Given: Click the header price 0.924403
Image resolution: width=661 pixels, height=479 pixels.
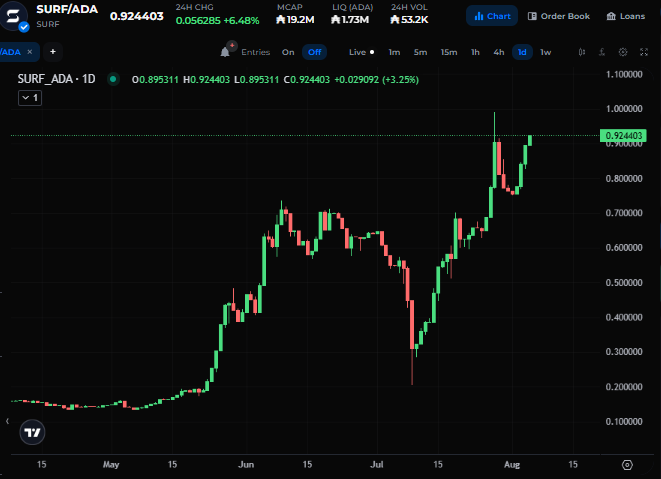Looking at the screenshot, I should click(x=137, y=16).
